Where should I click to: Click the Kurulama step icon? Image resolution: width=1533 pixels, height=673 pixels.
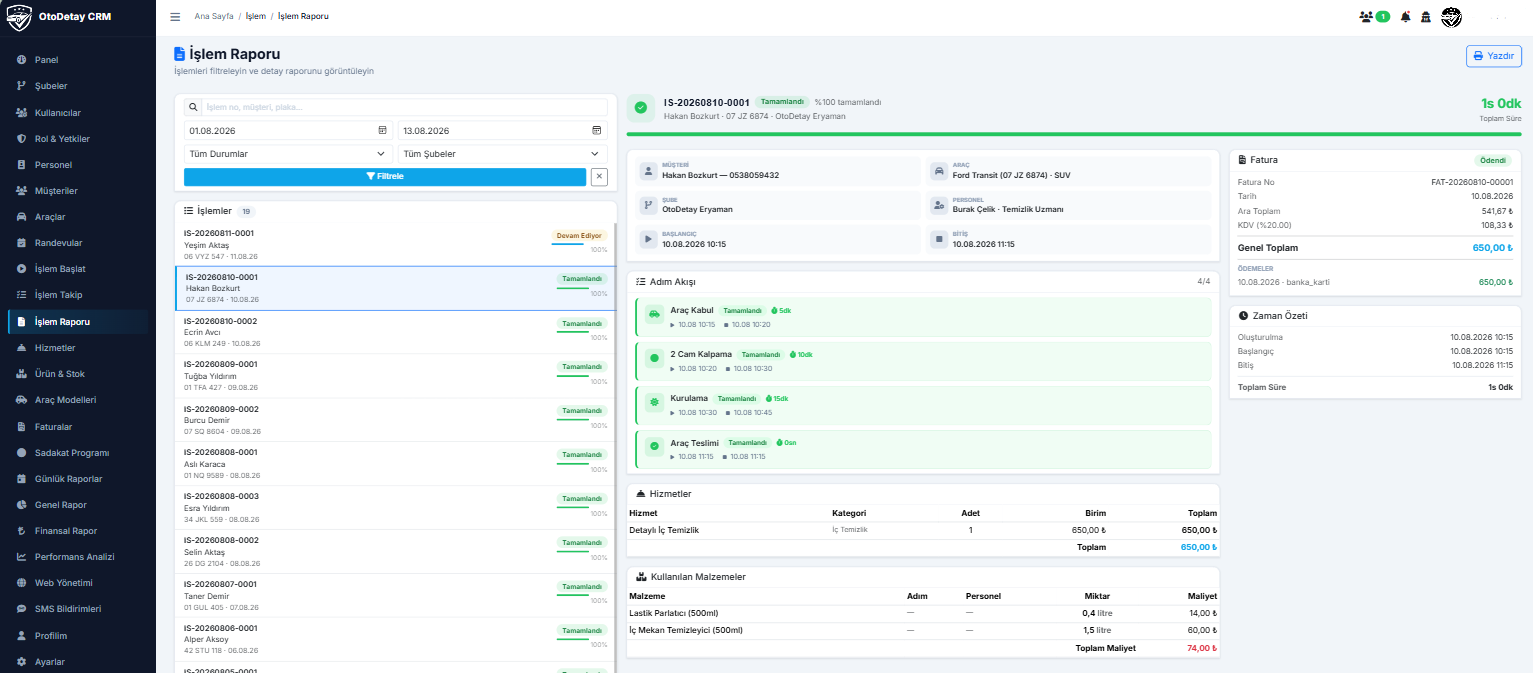point(654,402)
